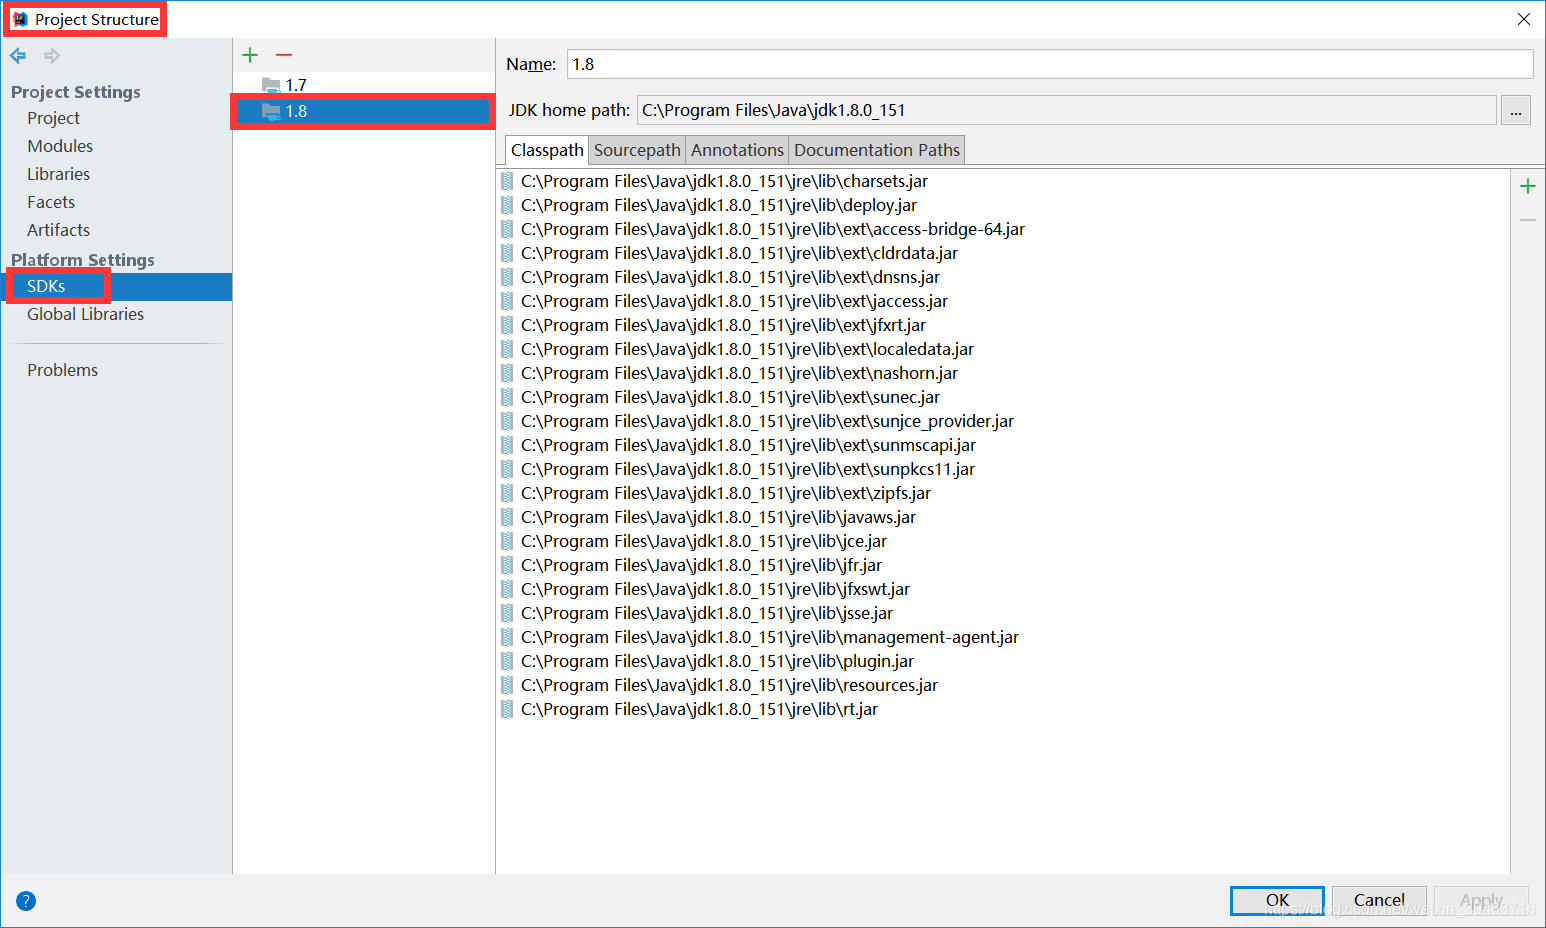Image resolution: width=1546 pixels, height=928 pixels.
Task: Click the JDK home path field
Action: [x=1067, y=110]
